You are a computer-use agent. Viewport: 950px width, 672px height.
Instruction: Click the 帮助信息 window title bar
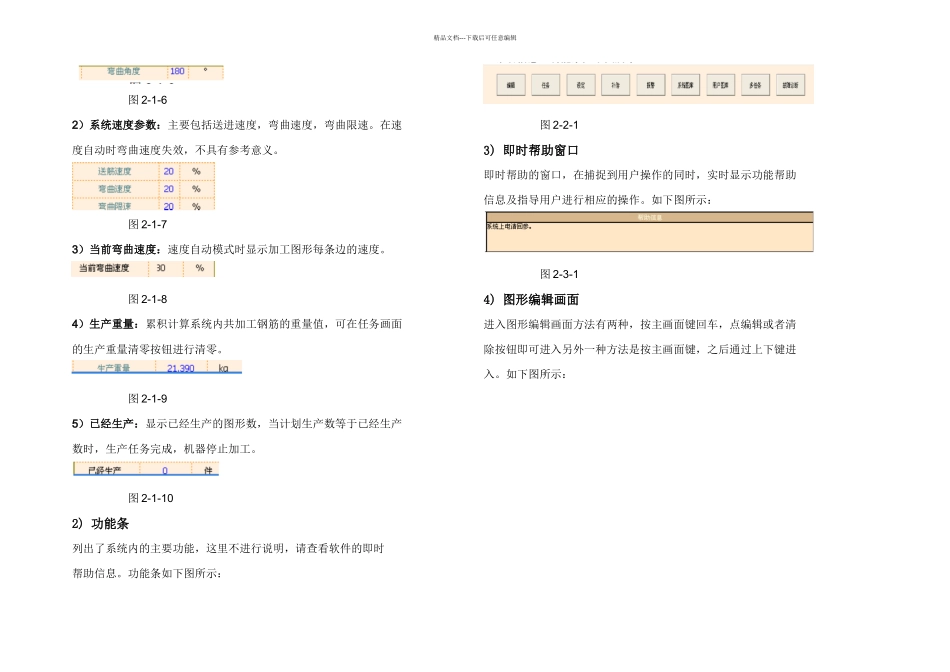pyautogui.click(x=649, y=217)
